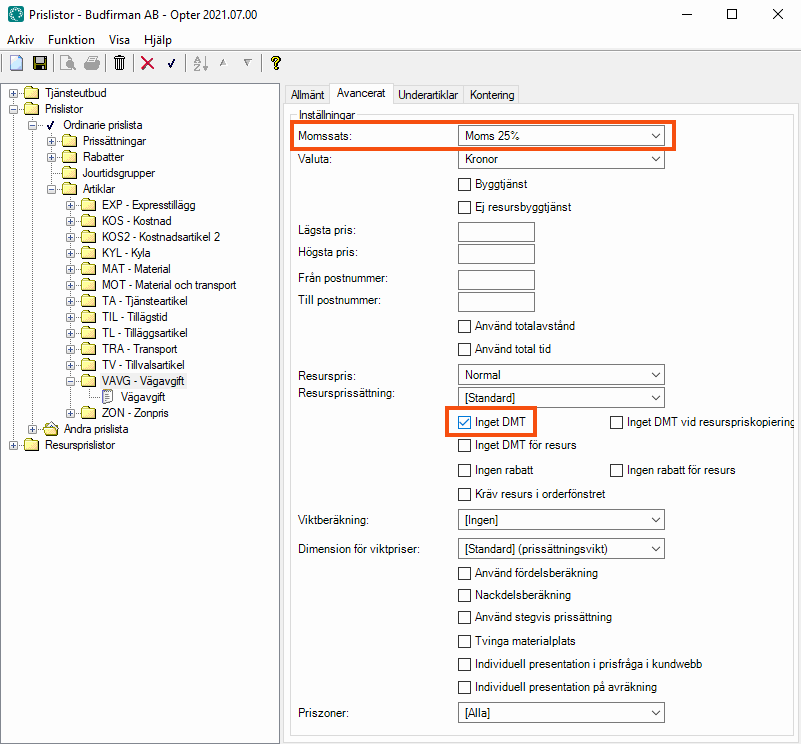The width and height of the screenshot is (801, 744).
Task: Enable the Byggtjänst checkbox
Action: 464,184
